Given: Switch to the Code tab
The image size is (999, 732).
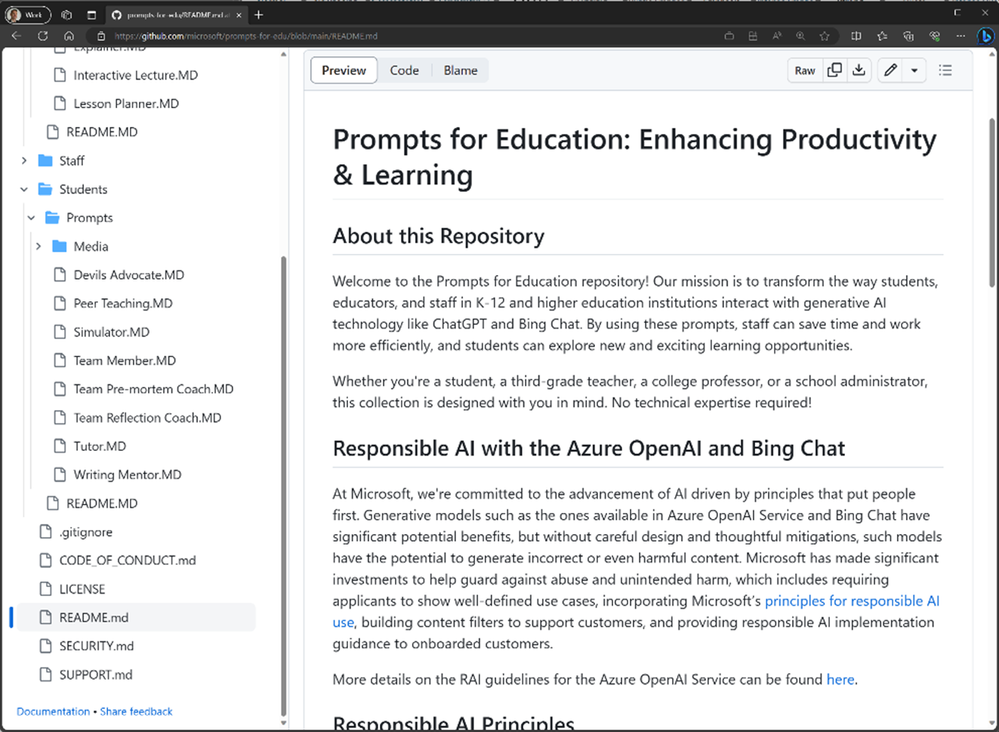Looking at the screenshot, I should (404, 70).
